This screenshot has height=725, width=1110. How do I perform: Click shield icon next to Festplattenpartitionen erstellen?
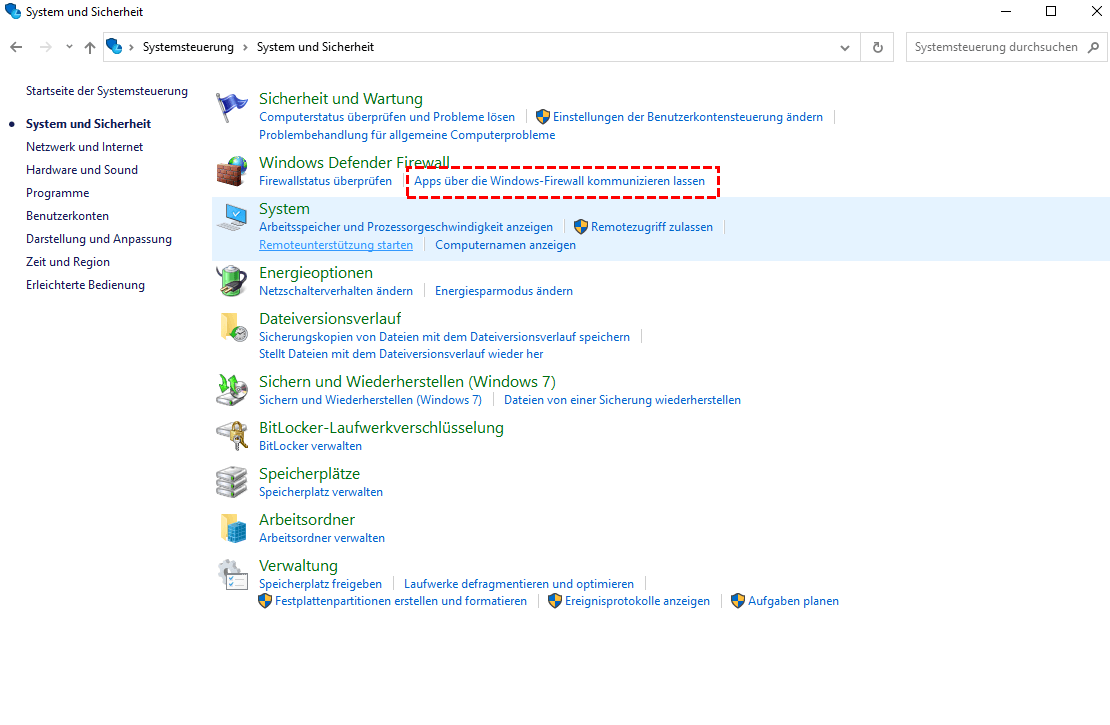click(265, 601)
